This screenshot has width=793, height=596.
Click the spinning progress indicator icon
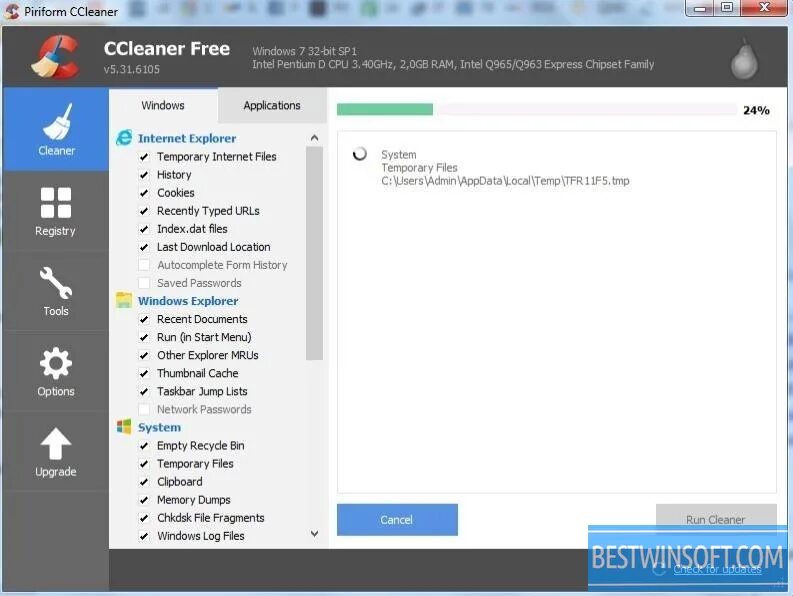click(360, 153)
